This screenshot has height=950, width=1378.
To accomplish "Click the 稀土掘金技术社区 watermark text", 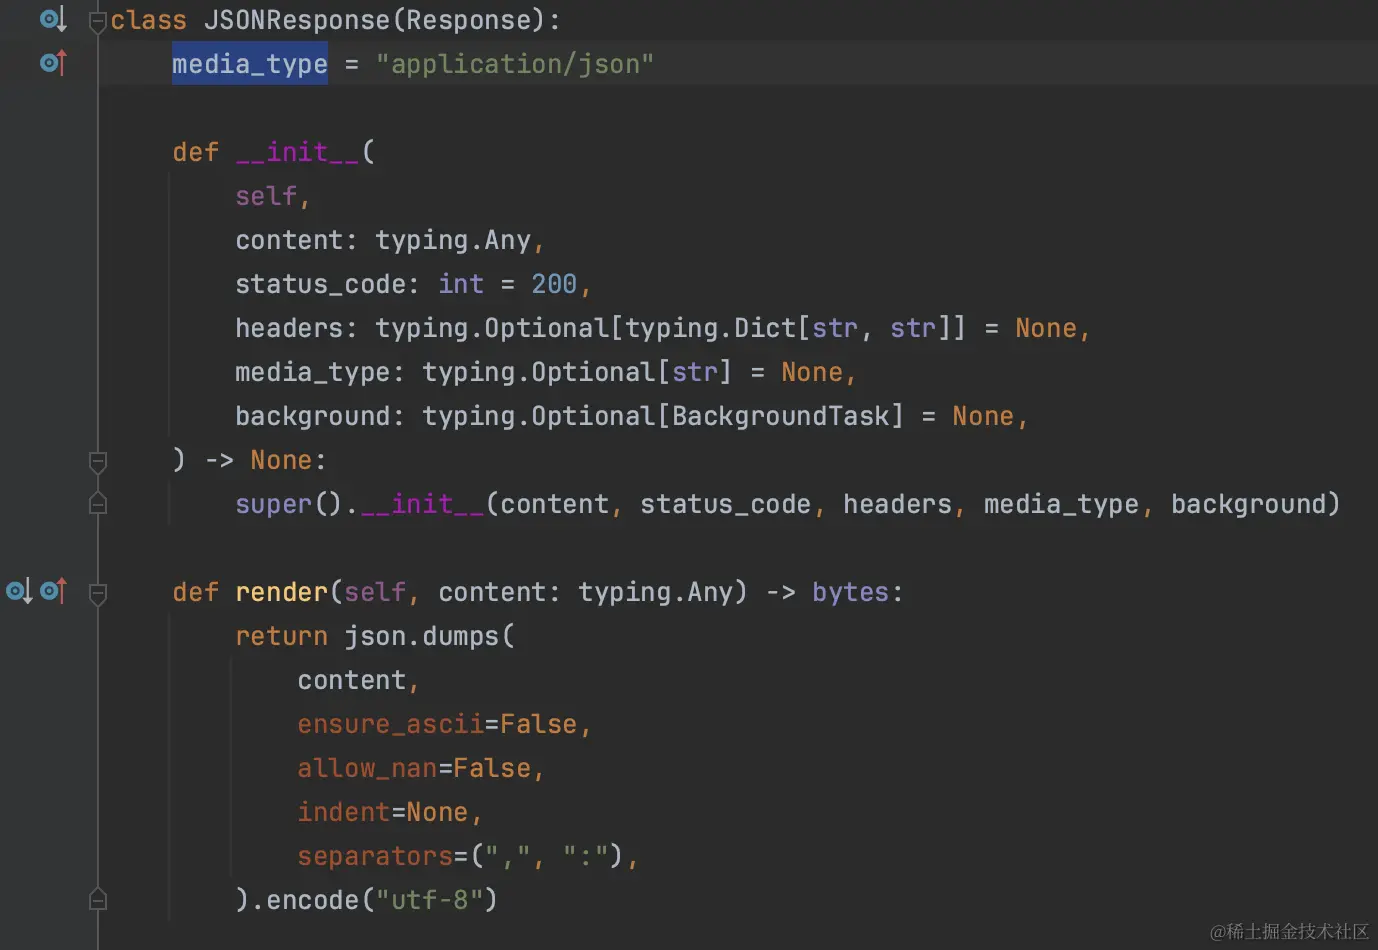I will tap(1292, 932).
